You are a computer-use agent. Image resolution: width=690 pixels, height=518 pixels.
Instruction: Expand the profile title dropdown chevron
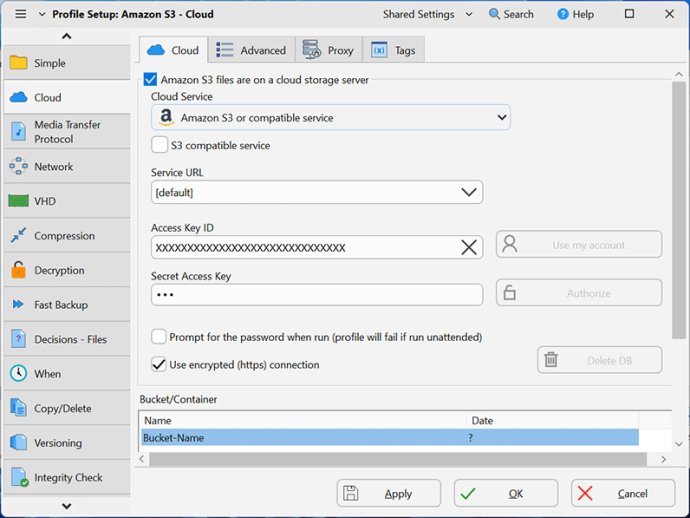tap(42, 14)
